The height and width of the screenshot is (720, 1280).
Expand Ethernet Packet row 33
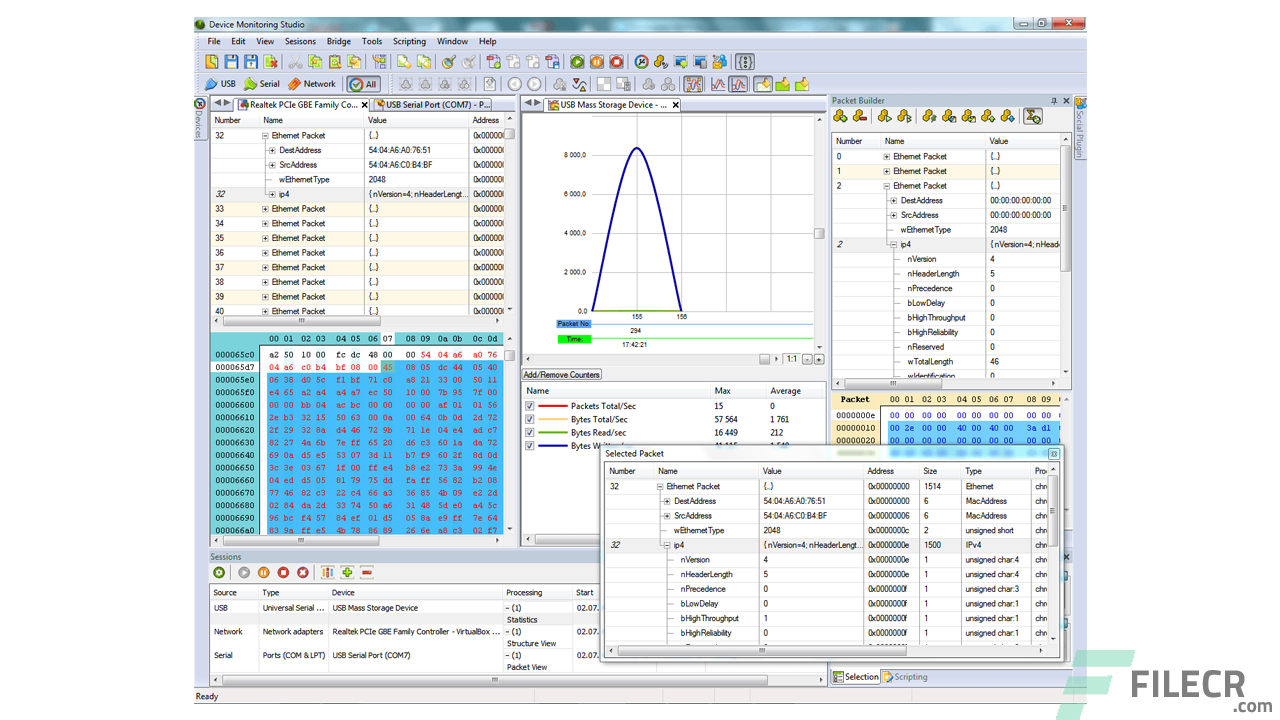265,209
